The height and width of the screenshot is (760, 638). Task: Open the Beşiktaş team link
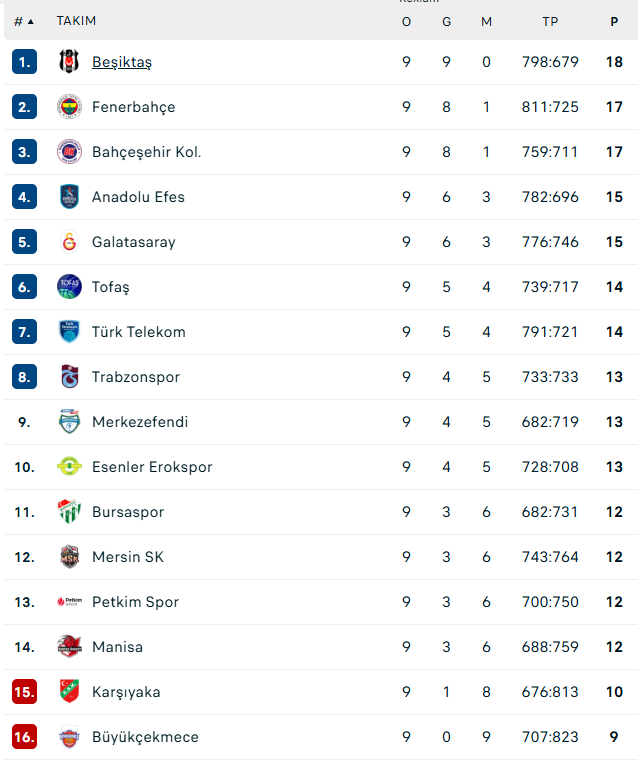[122, 62]
